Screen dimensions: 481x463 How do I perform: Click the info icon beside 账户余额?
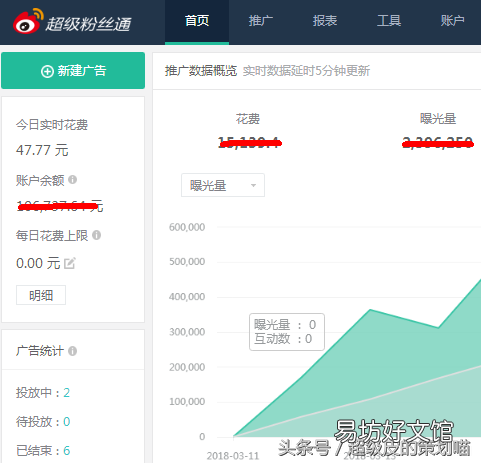[73, 180]
